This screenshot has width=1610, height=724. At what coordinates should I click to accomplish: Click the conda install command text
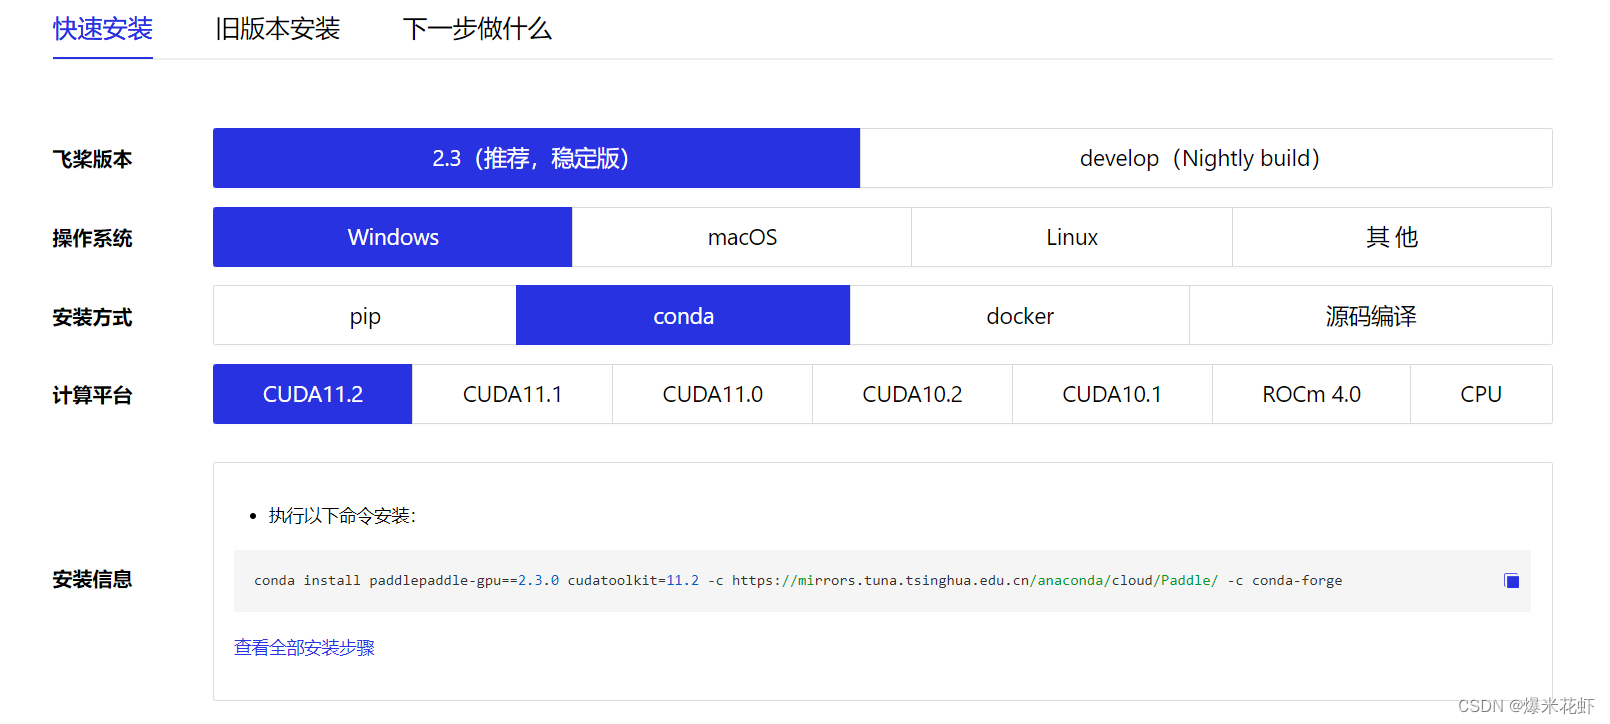click(x=798, y=581)
